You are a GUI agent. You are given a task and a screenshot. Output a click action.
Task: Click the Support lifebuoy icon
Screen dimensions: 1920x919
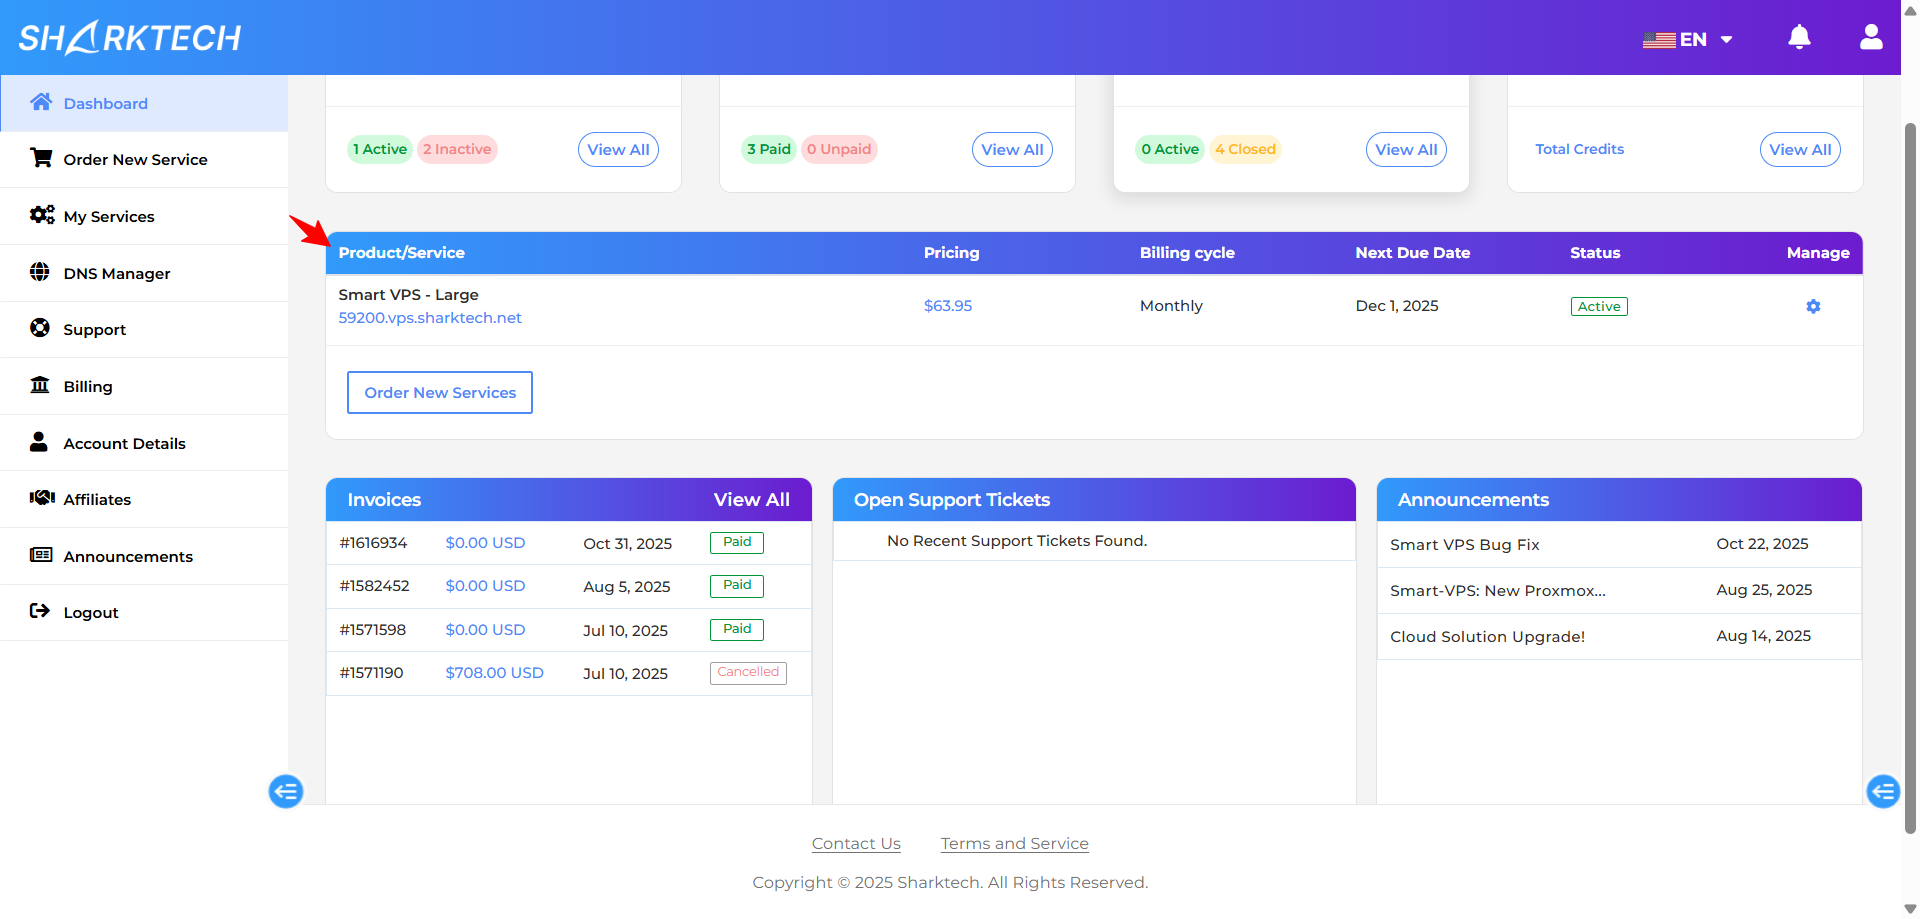coord(40,328)
